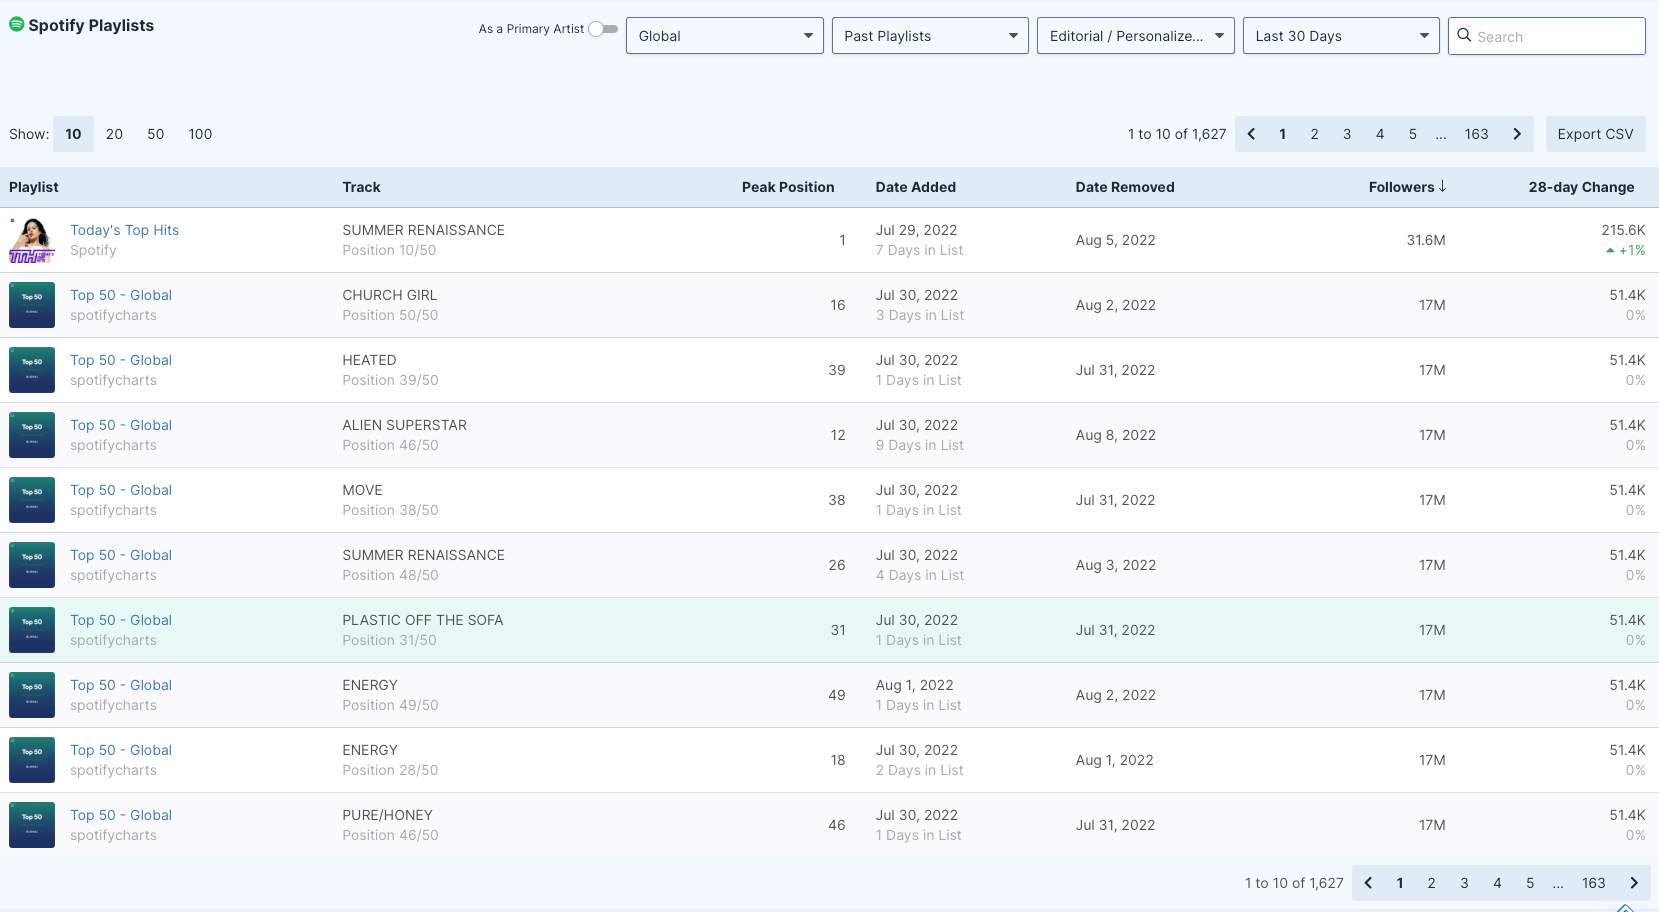Click previous page arrow in bottom pagination

click(1368, 883)
